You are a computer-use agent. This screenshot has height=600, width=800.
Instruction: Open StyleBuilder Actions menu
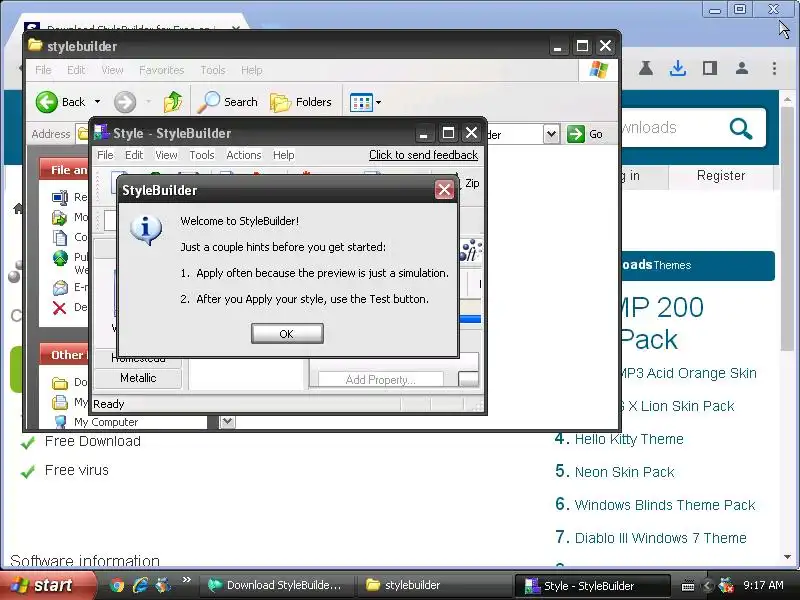(244, 155)
